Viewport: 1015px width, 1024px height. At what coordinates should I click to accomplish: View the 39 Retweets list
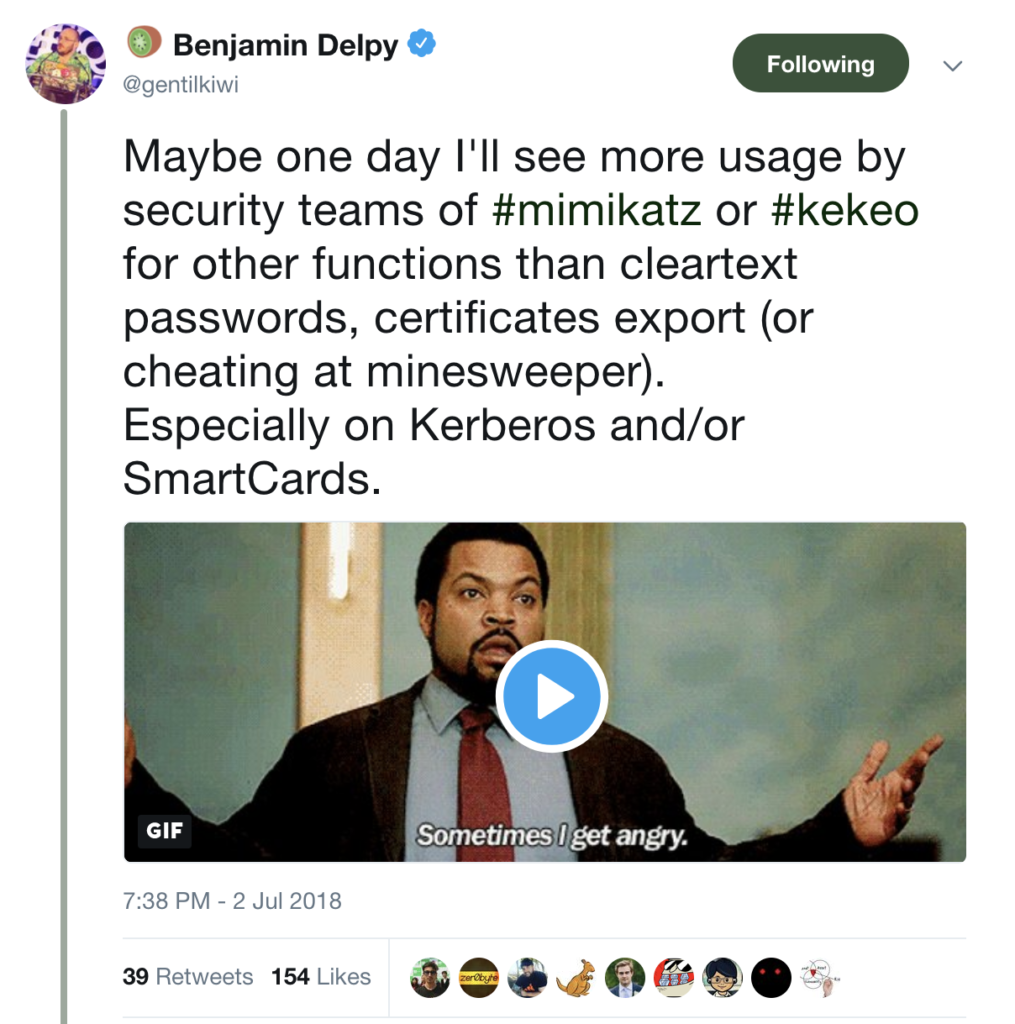pos(188,977)
